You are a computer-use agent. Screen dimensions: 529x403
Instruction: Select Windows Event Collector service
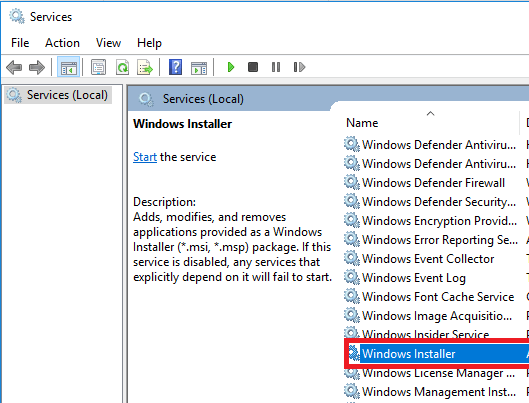click(428, 259)
